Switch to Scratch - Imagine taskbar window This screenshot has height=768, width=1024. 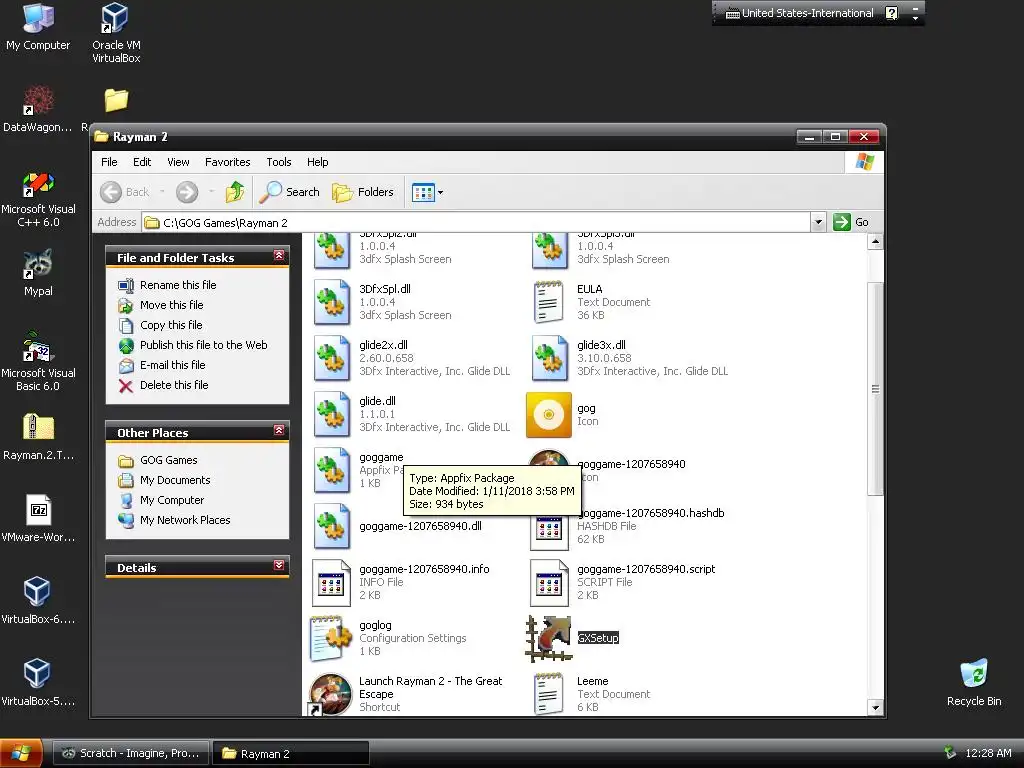coord(131,754)
